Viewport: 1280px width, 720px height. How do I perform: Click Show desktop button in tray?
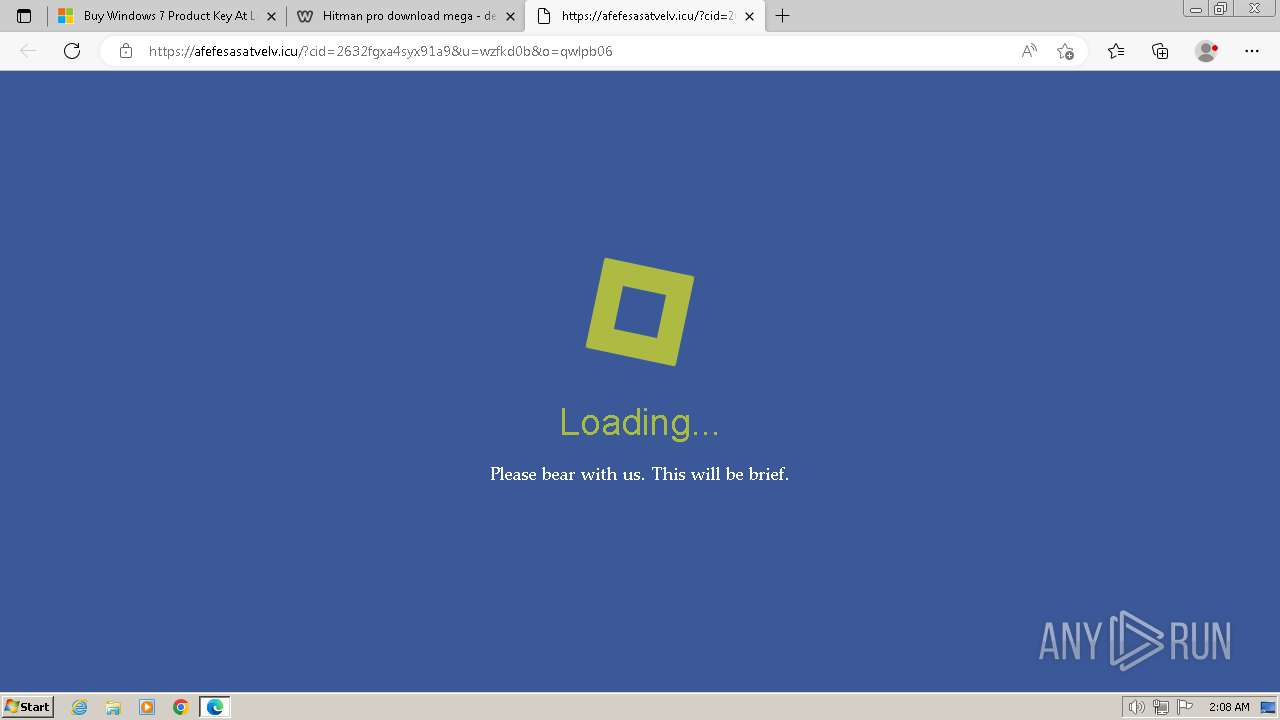coord(1268,707)
